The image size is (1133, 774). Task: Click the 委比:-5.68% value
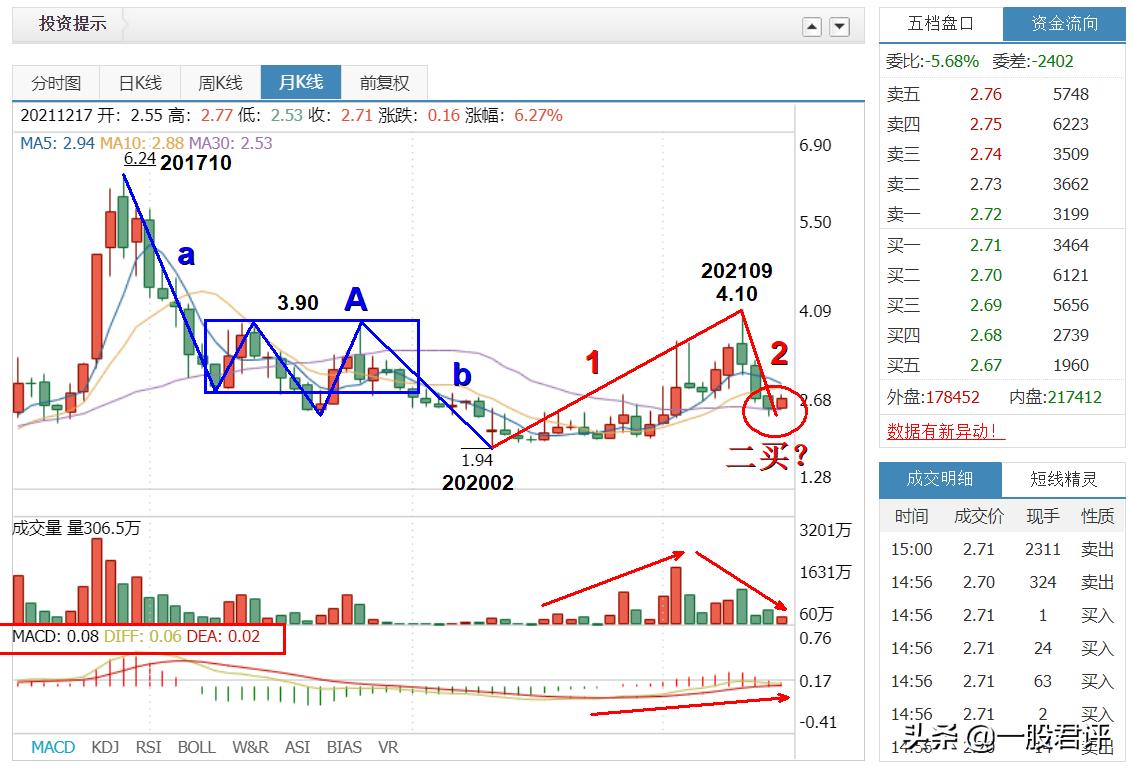pyautogui.click(x=932, y=61)
